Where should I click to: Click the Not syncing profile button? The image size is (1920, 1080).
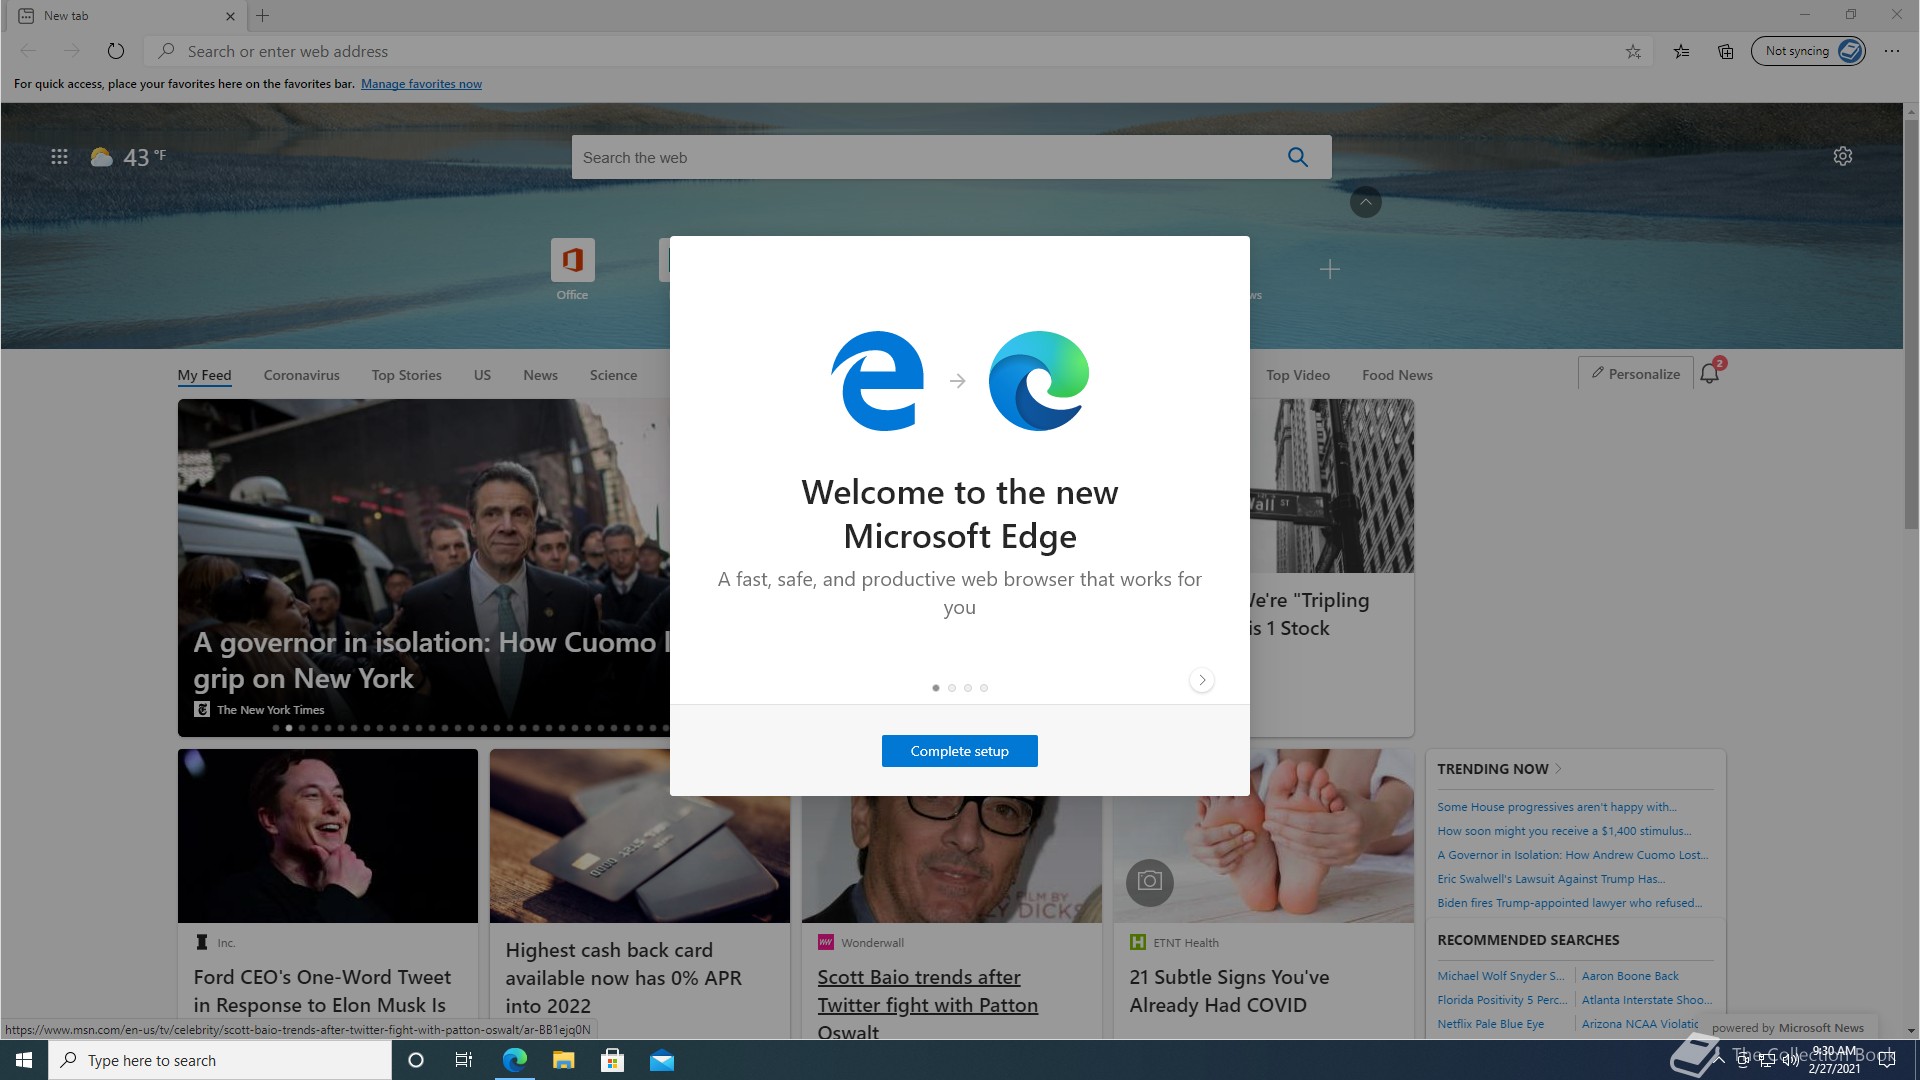pyautogui.click(x=1808, y=51)
